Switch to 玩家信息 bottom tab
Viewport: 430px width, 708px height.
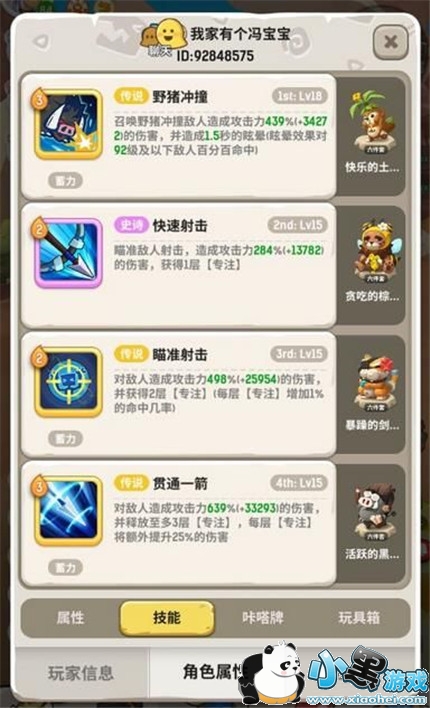point(81,673)
